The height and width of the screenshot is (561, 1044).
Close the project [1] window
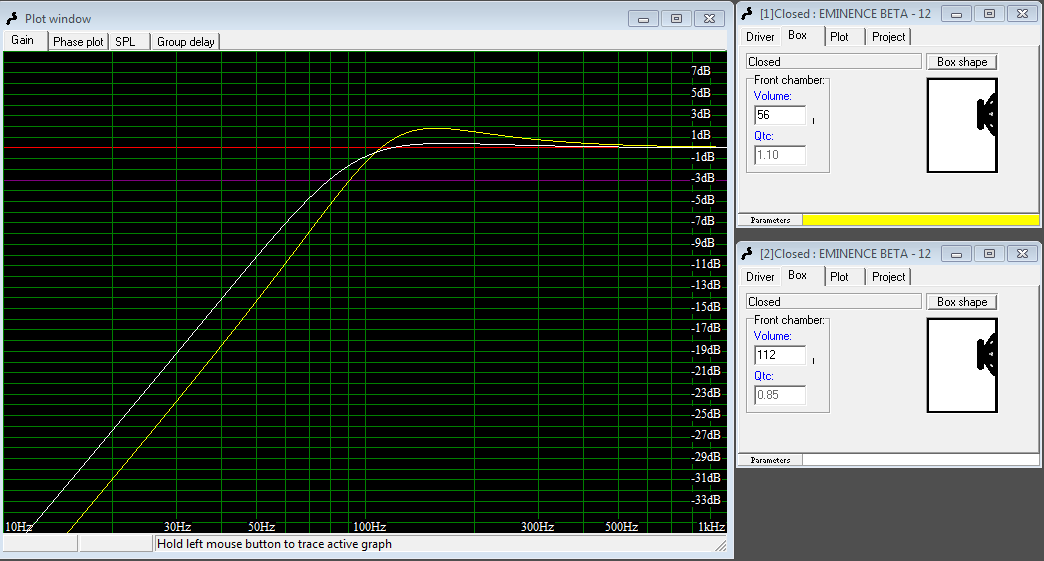[1023, 14]
